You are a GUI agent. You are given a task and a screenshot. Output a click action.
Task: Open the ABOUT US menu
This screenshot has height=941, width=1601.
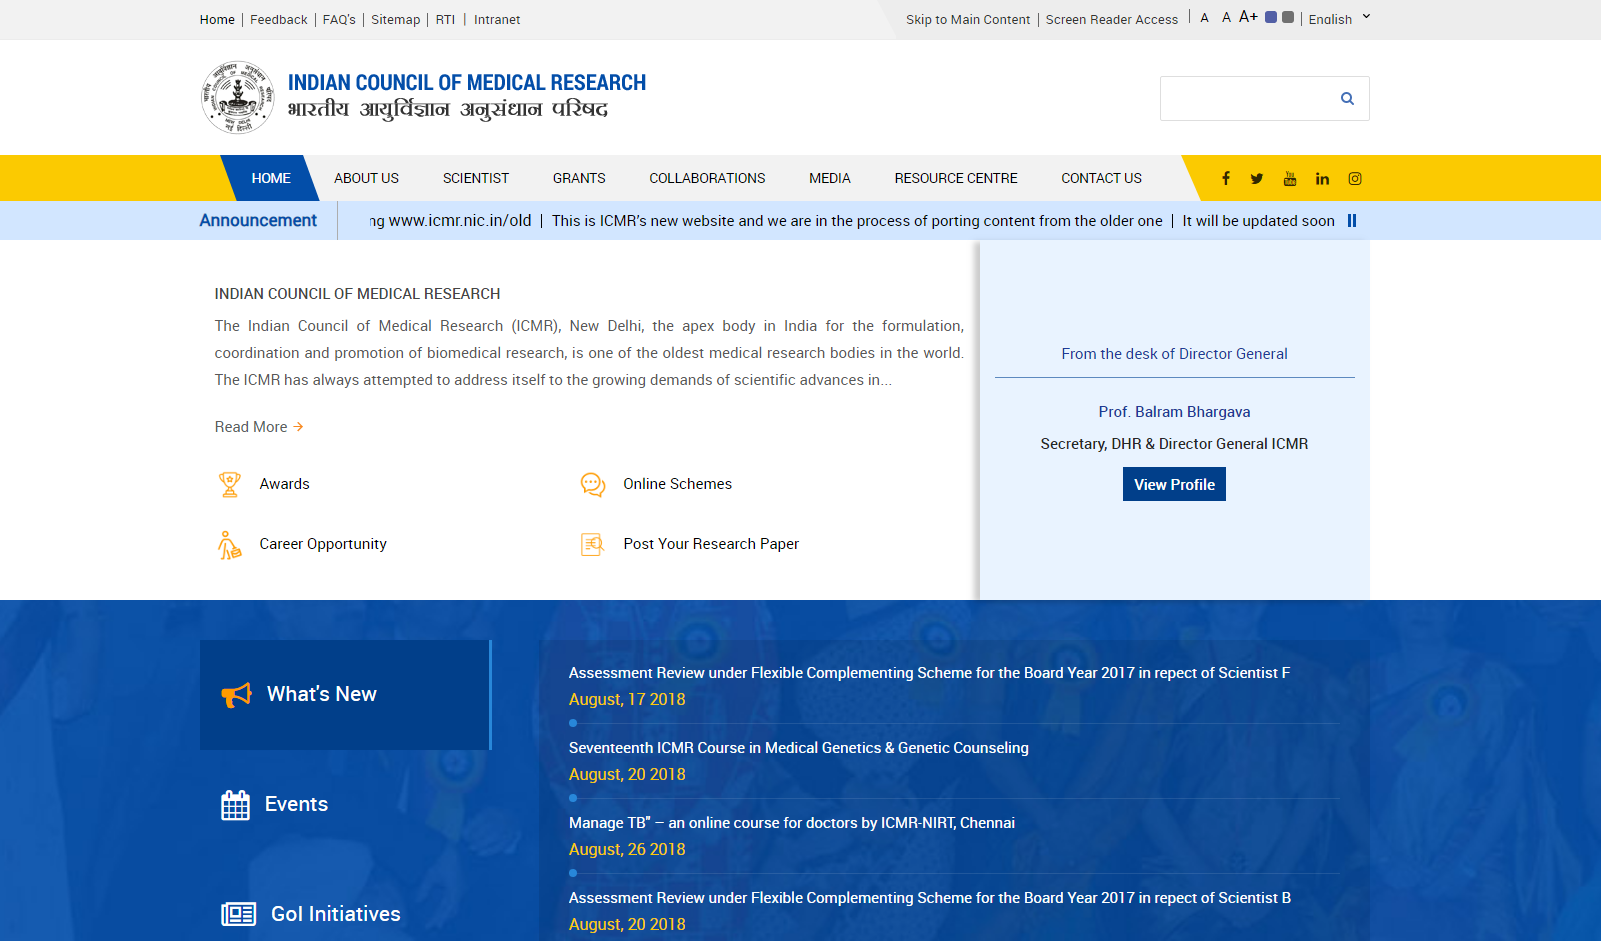[366, 178]
